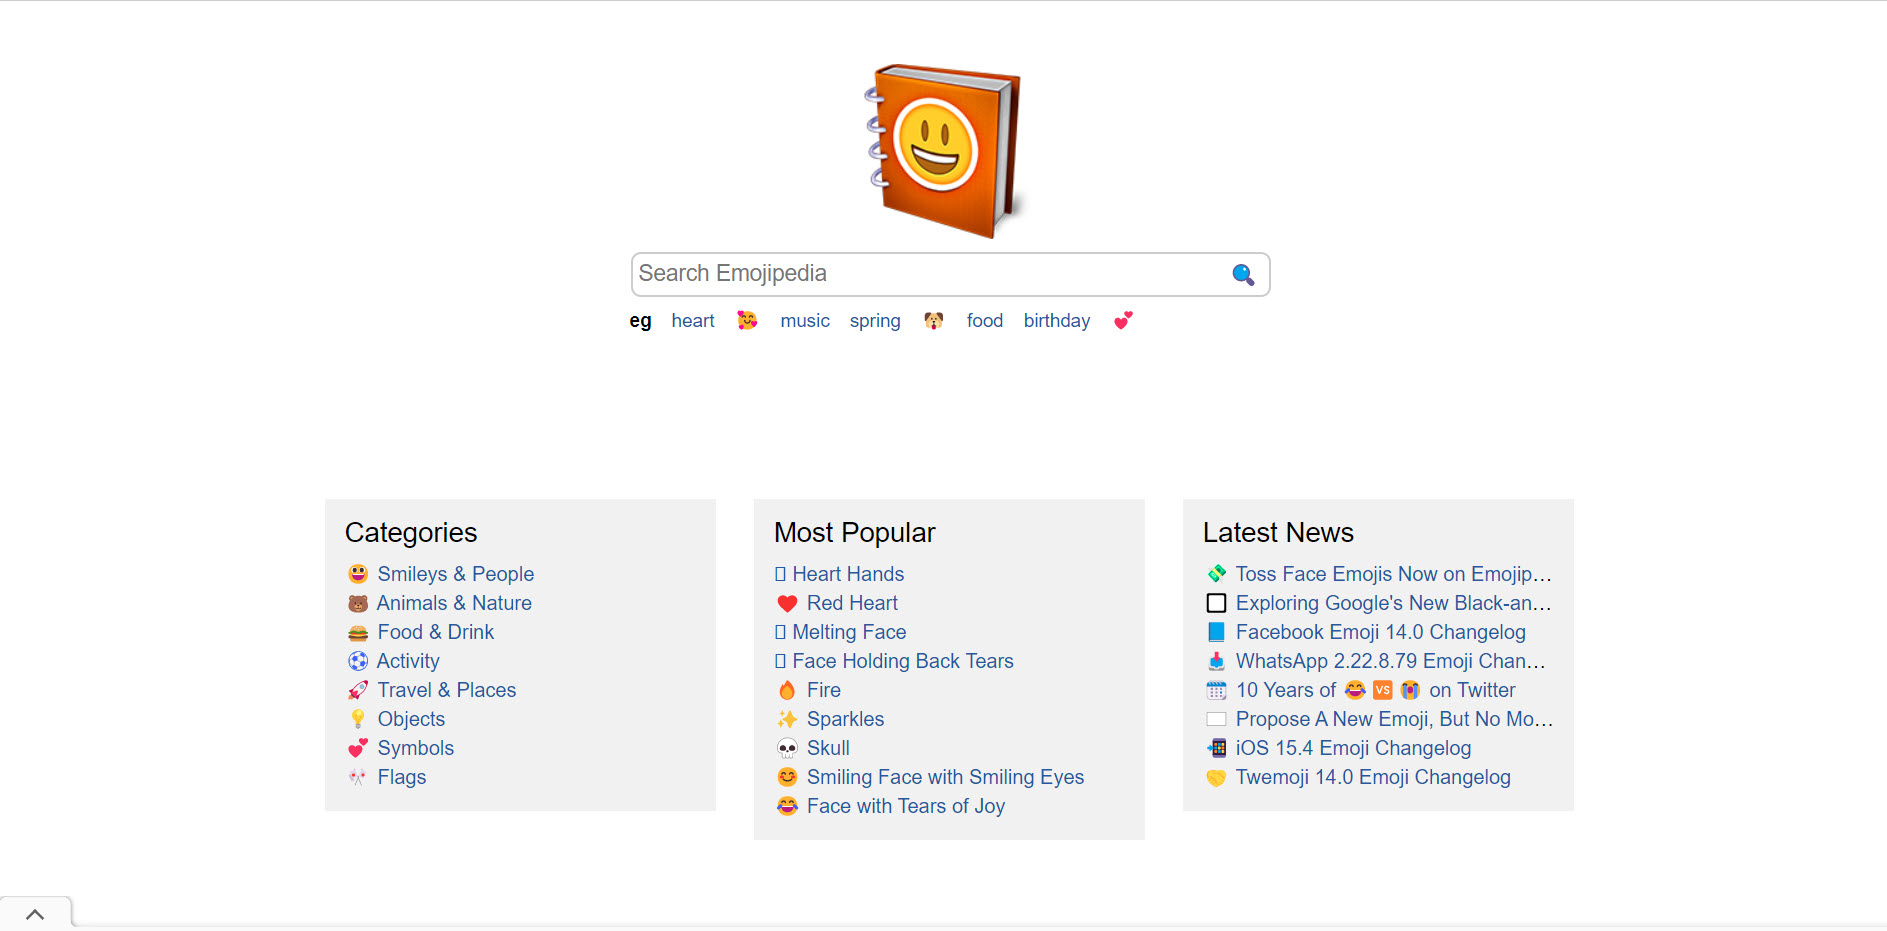Click the blue book icon beside Facebook Emoji news
This screenshot has width=1887, height=931.
coord(1216,632)
